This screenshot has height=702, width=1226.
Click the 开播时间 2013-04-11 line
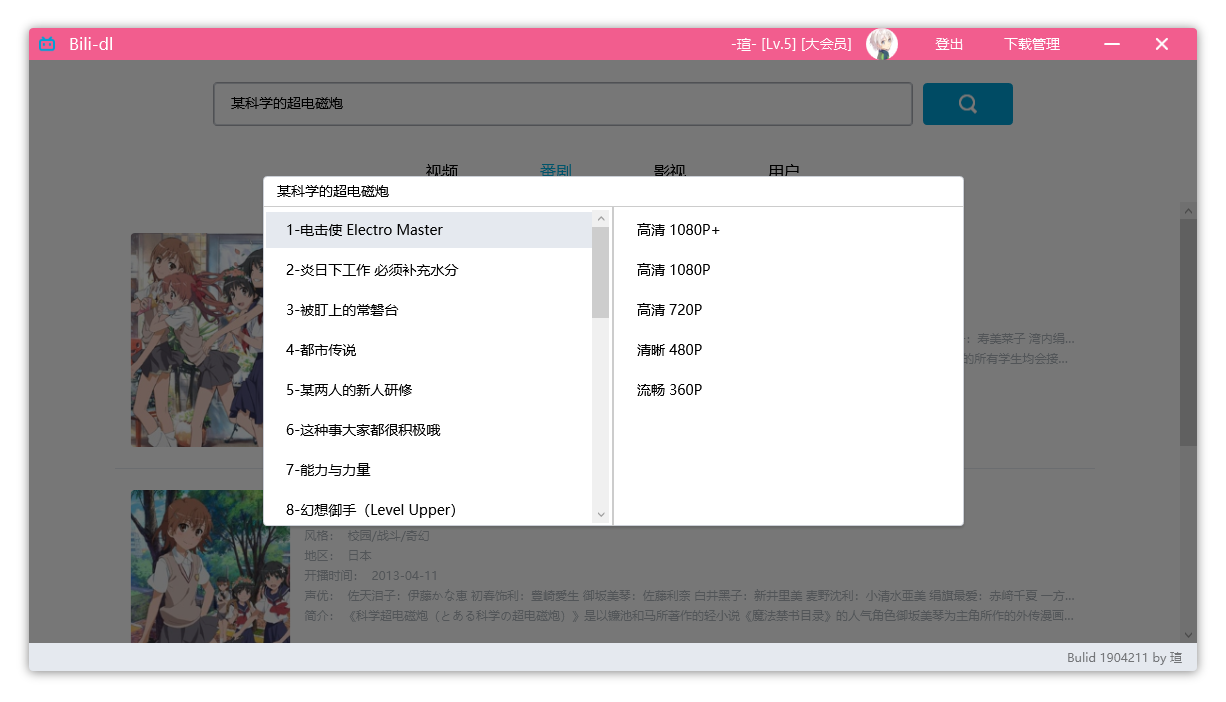click(x=371, y=575)
